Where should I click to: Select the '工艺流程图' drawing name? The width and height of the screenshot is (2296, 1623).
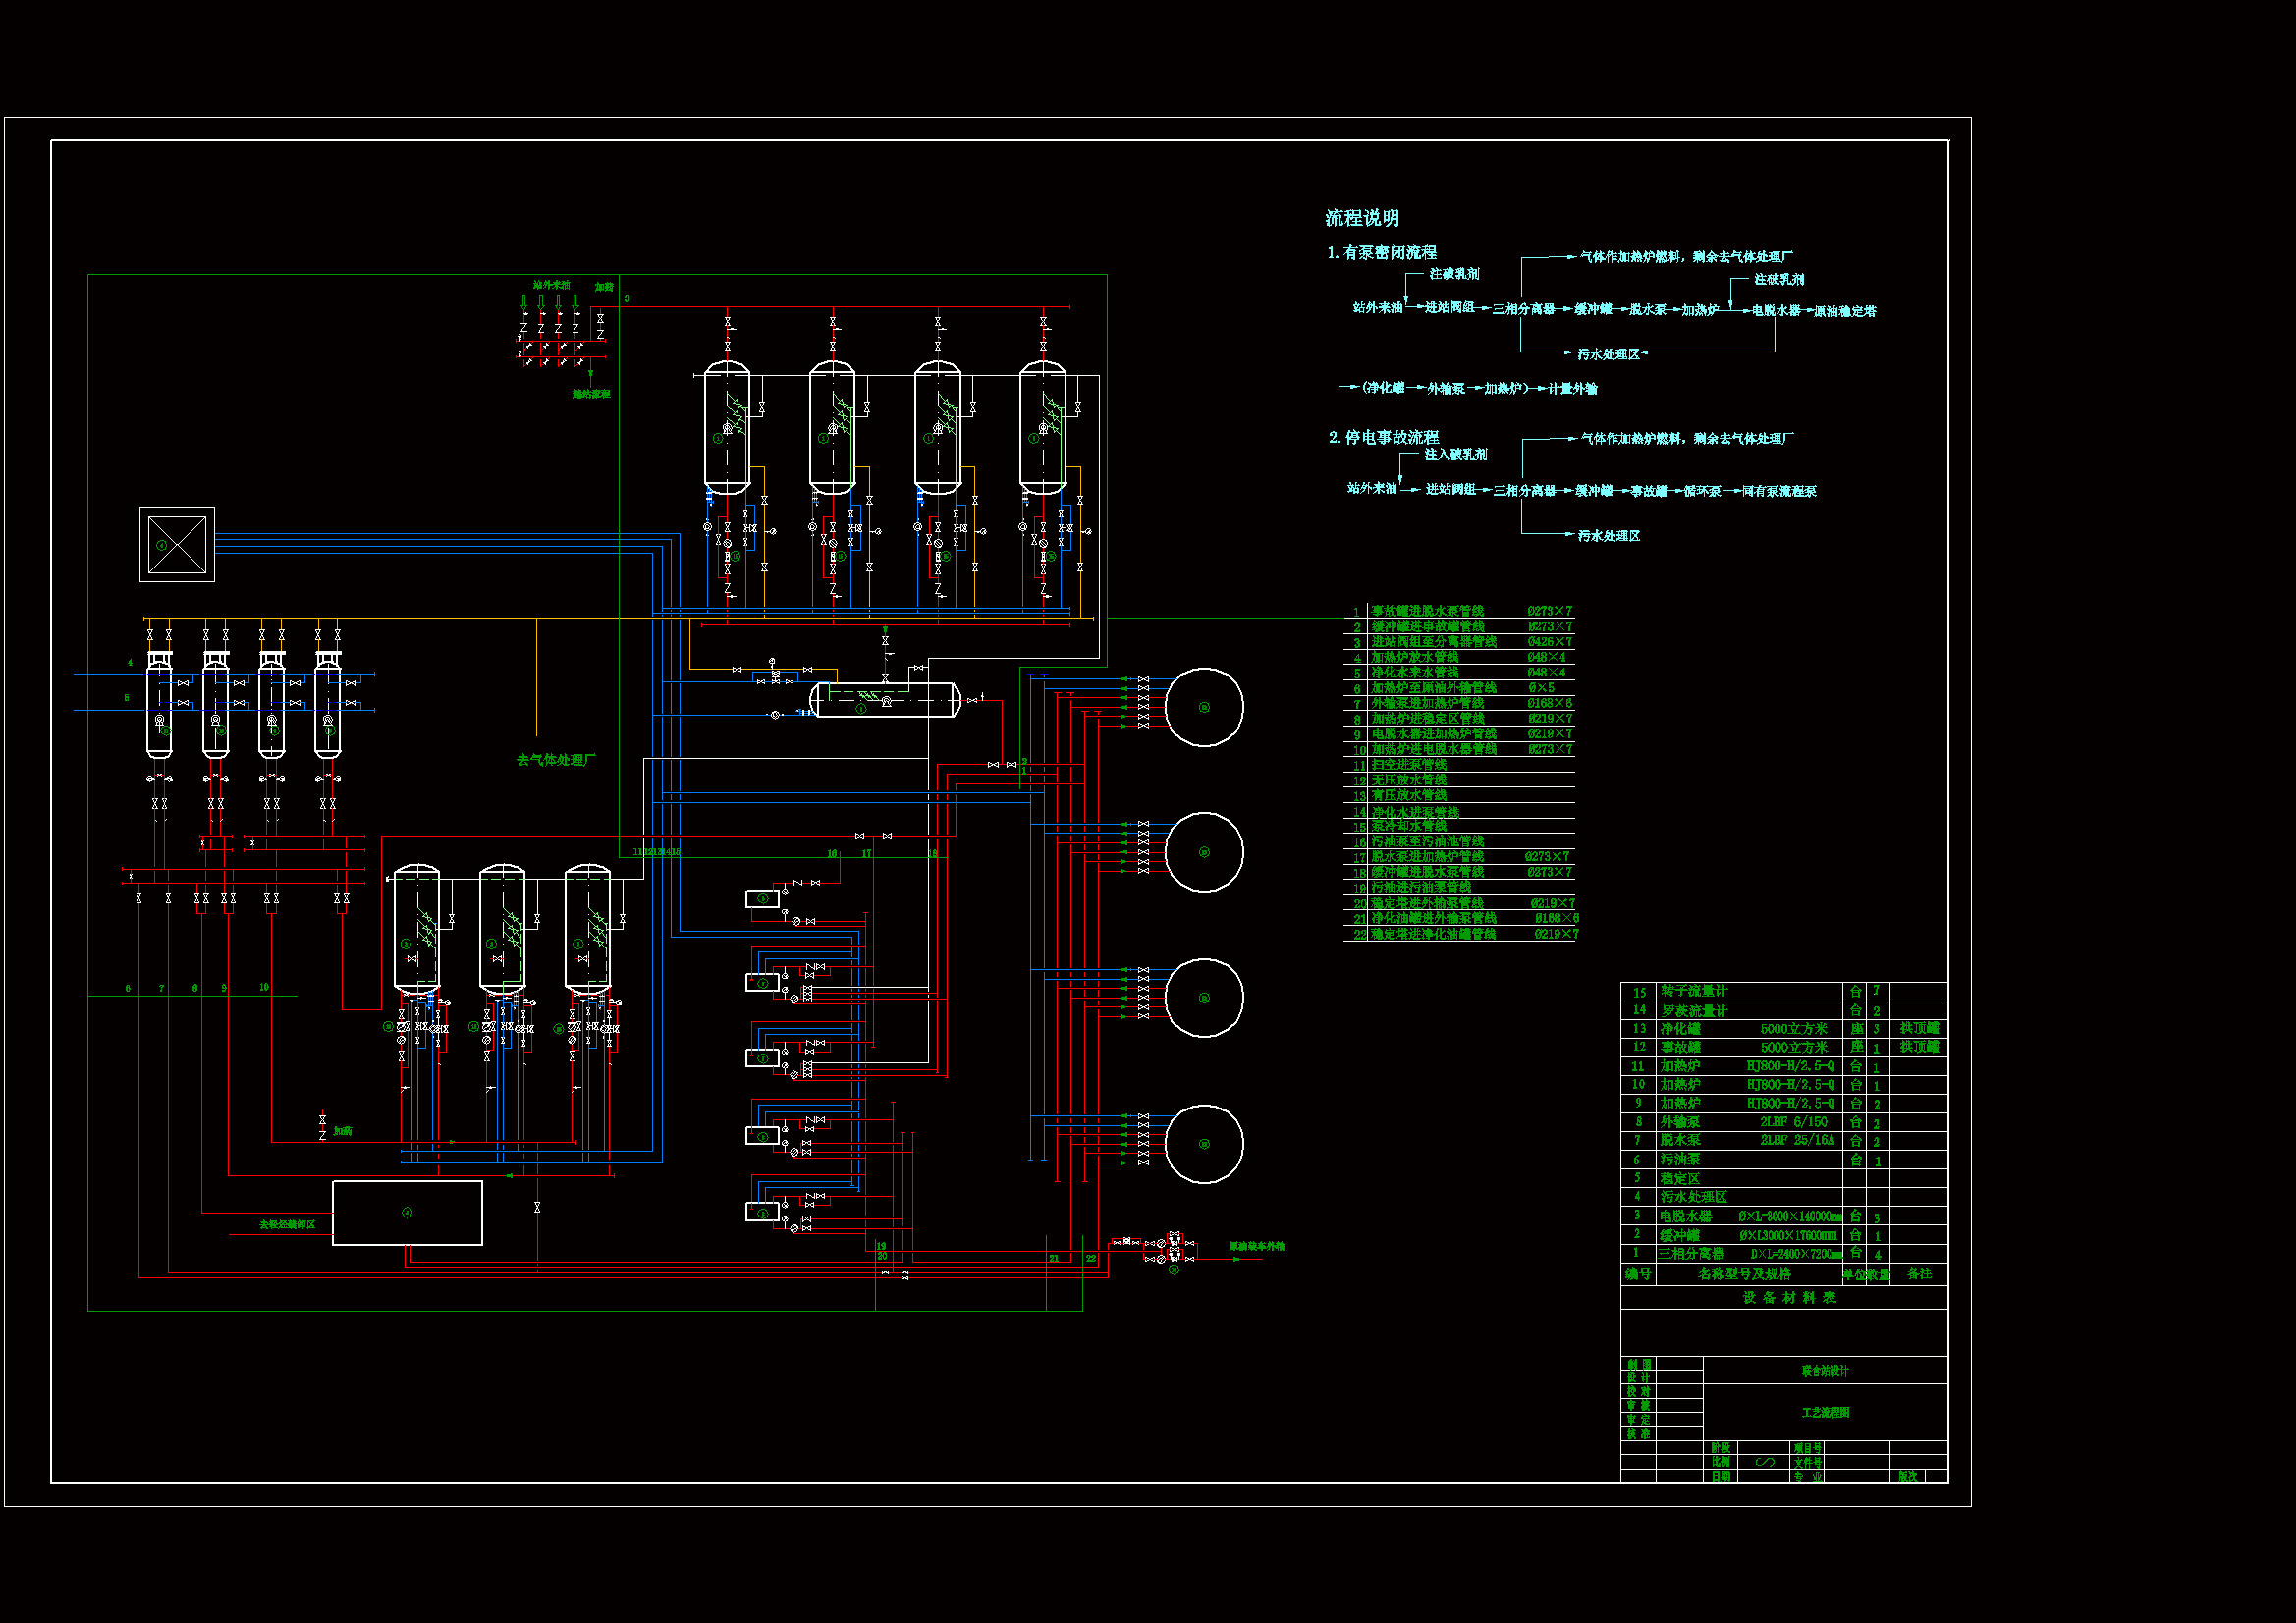click(1825, 1413)
